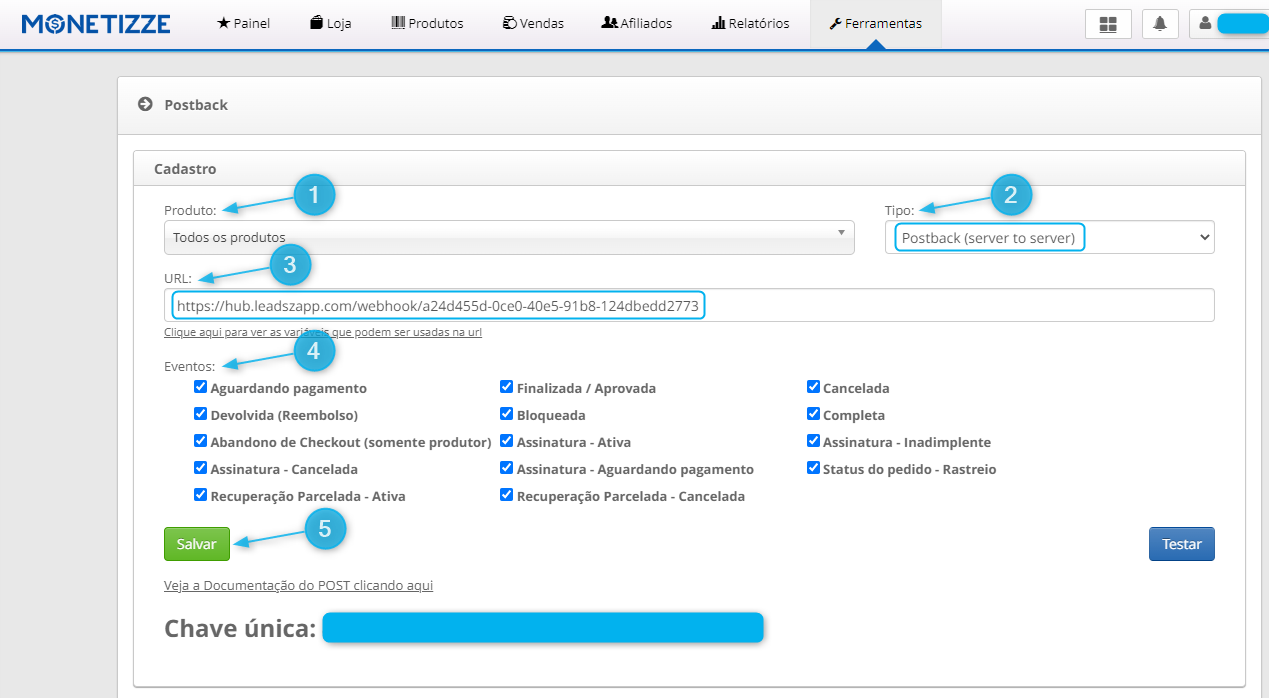Disable the Cancelada event checkbox
The image size is (1269, 698).
[x=814, y=387]
